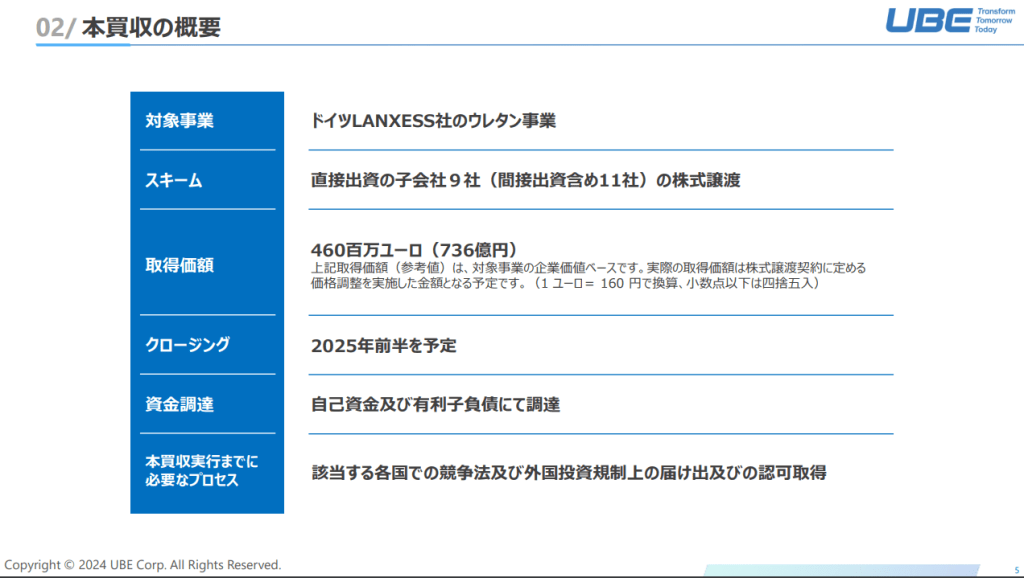Click the 上記取得価額（参考値） note line
Image resolution: width=1024 pixels, height=578 pixels.
[x=588, y=268]
